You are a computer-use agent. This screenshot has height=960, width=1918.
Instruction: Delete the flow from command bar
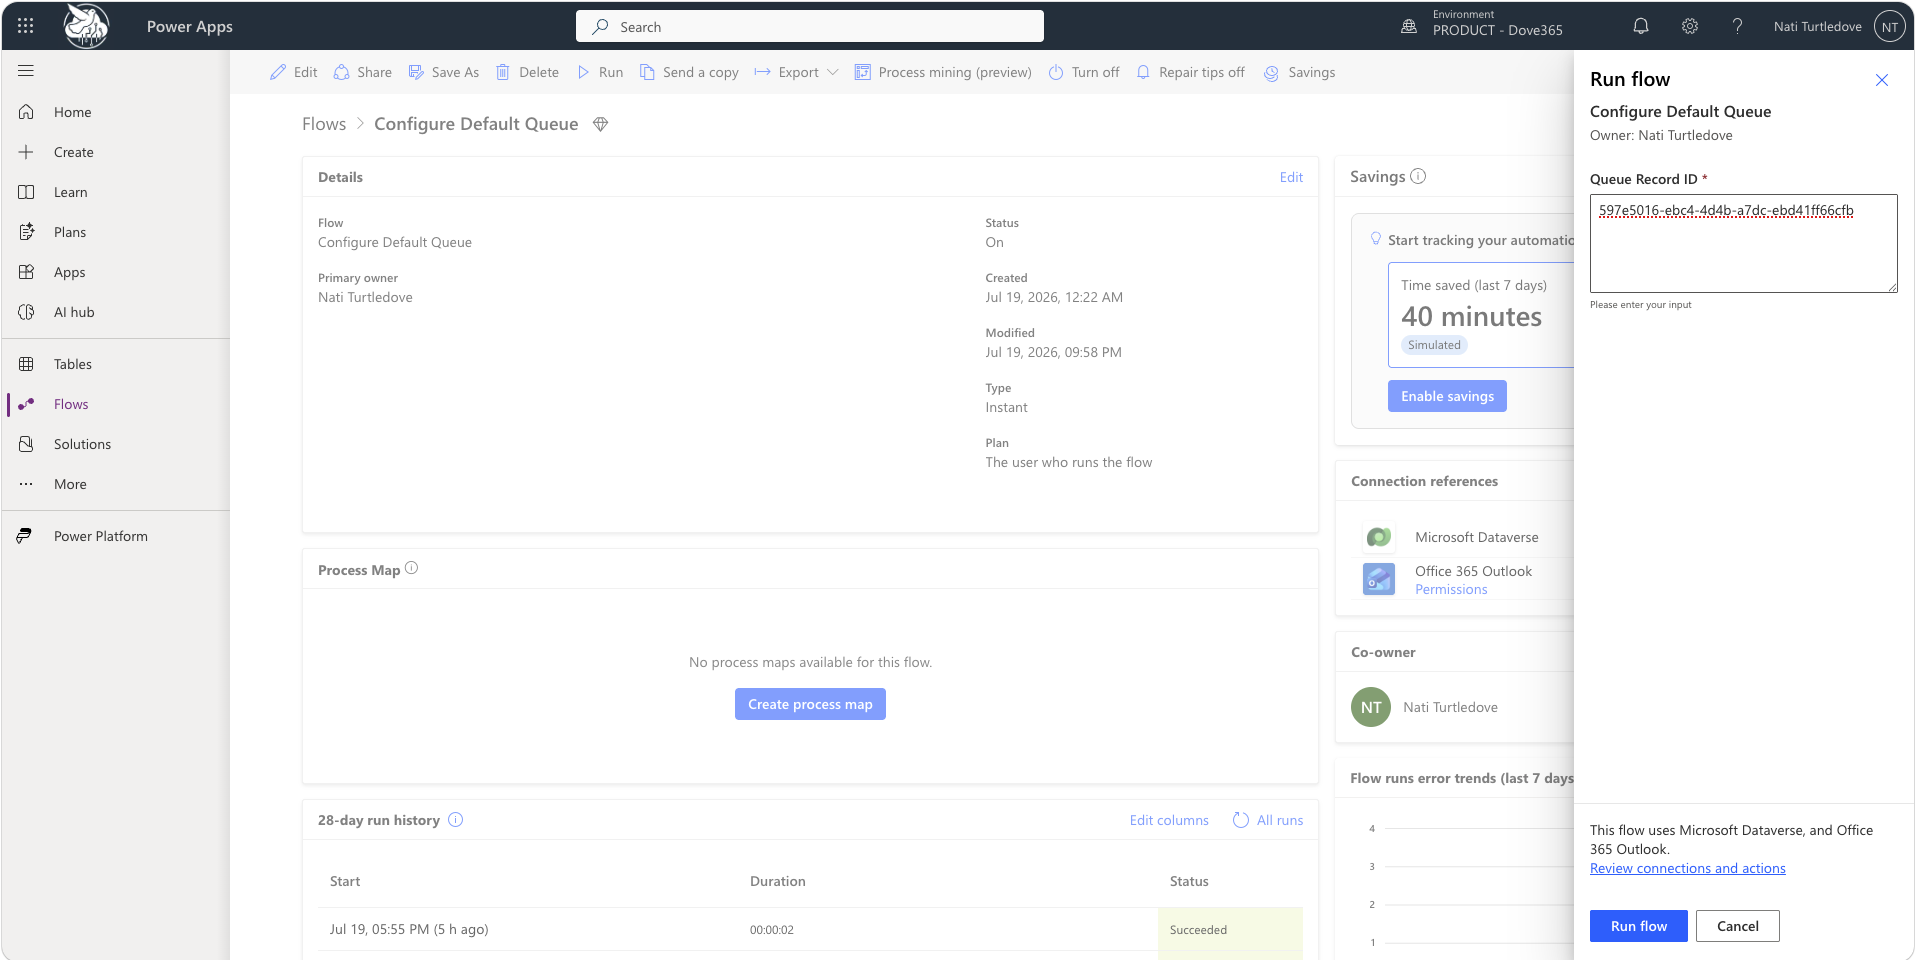[527, 72]
